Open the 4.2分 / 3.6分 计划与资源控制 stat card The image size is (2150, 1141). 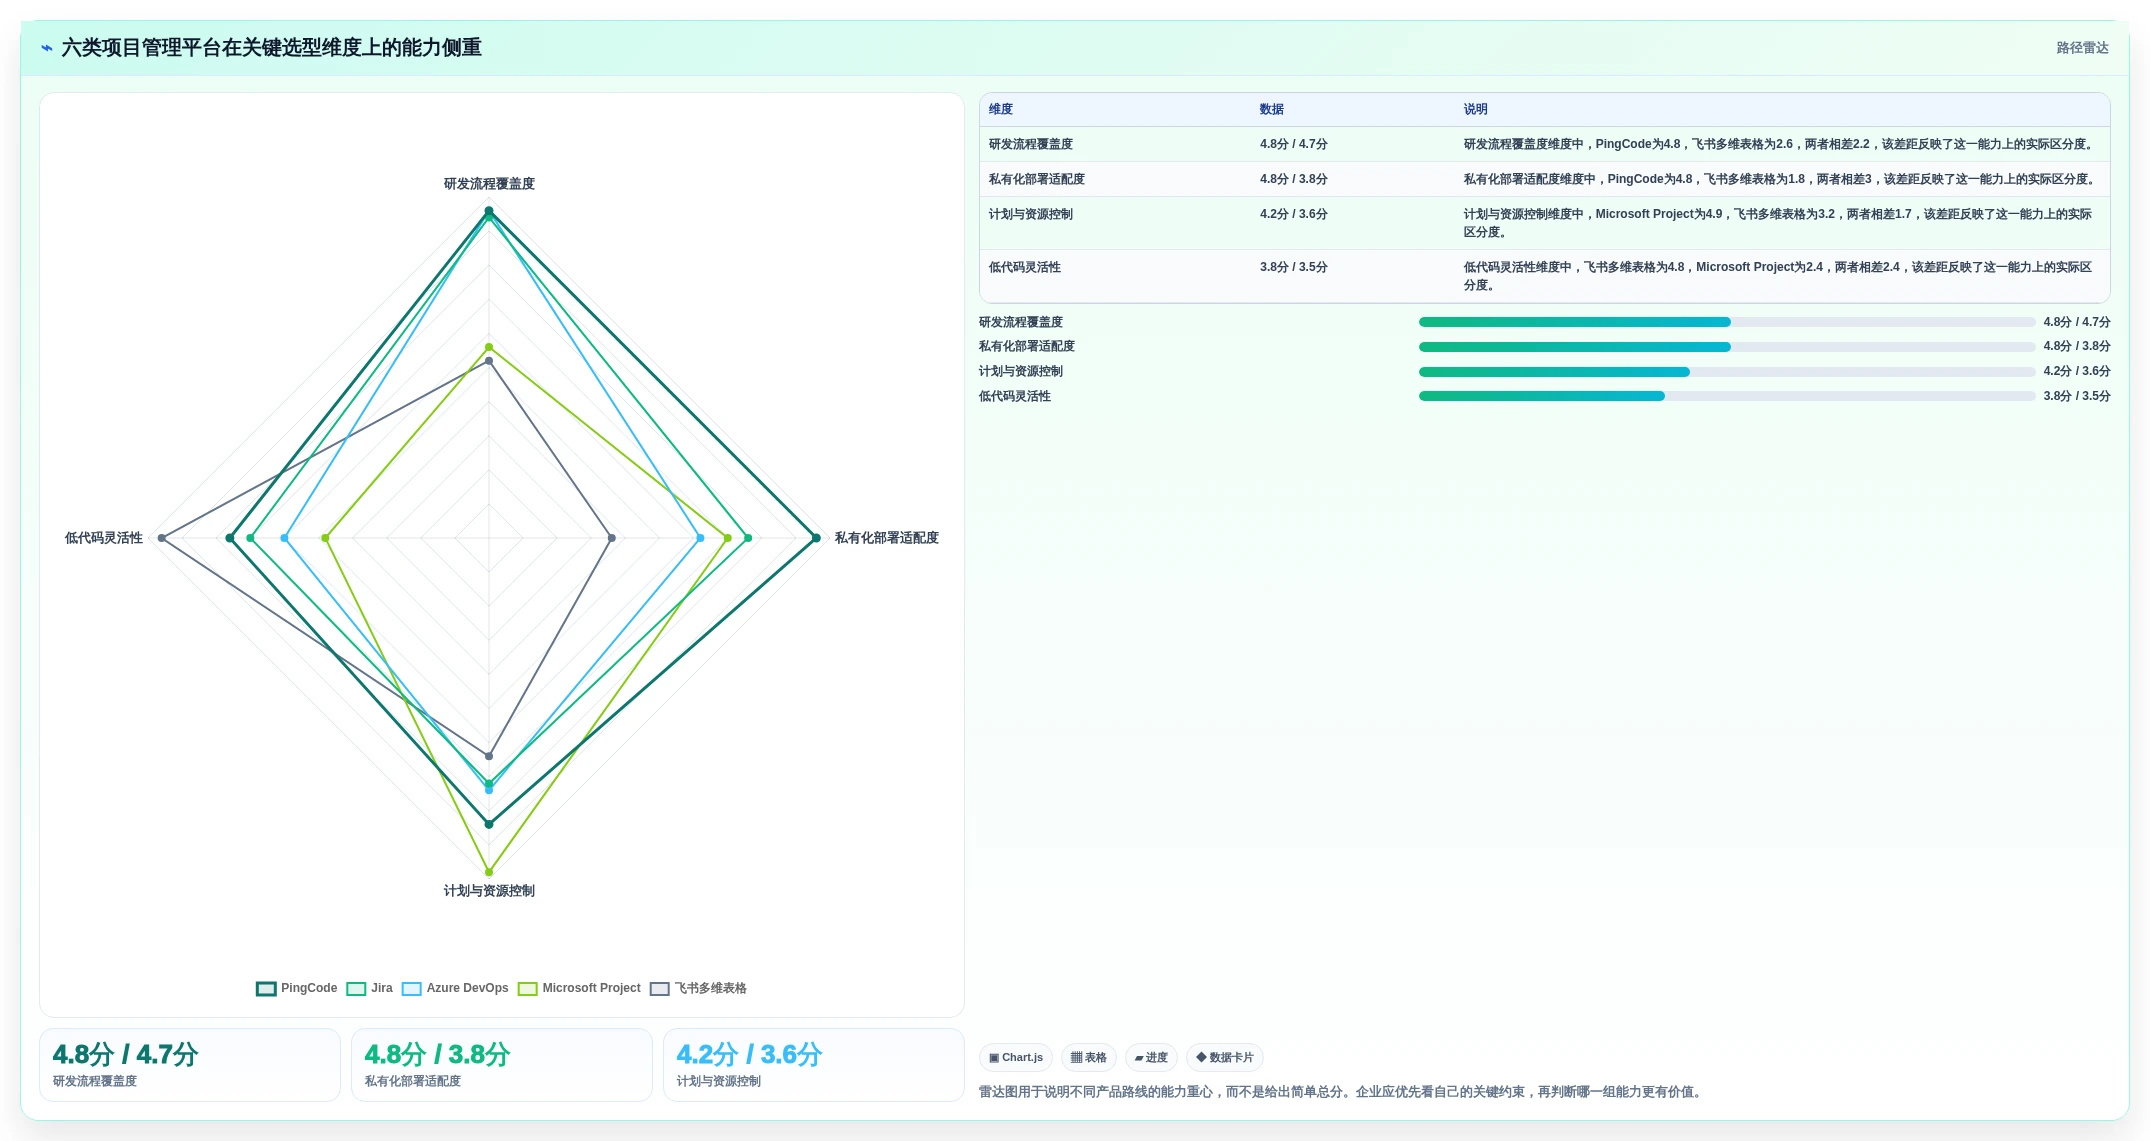point(814,1065)
